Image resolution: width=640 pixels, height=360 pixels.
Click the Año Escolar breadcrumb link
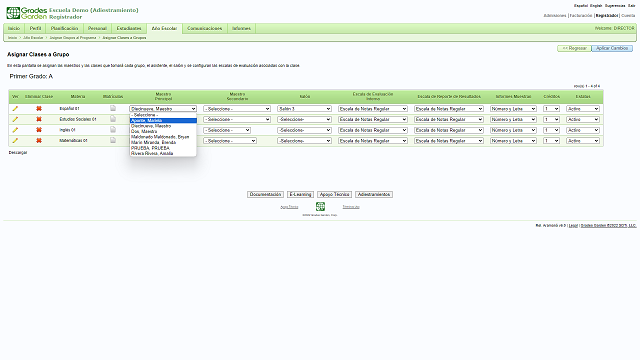click(33, 38)
